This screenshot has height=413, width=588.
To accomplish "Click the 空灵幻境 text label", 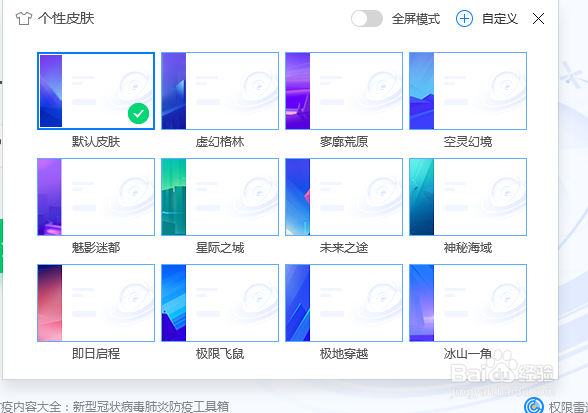I will point(468,142).
